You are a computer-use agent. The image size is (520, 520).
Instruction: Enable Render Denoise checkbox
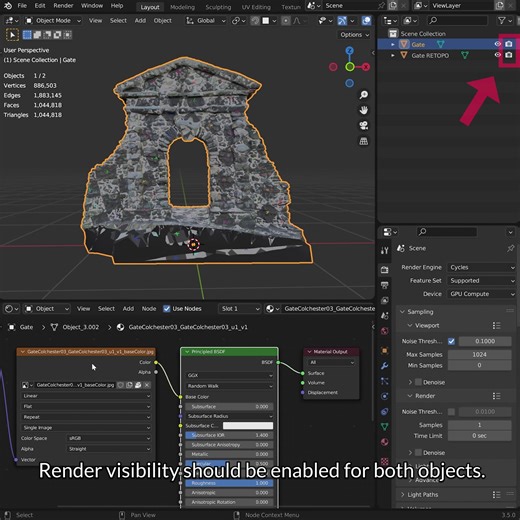(419, 453)
